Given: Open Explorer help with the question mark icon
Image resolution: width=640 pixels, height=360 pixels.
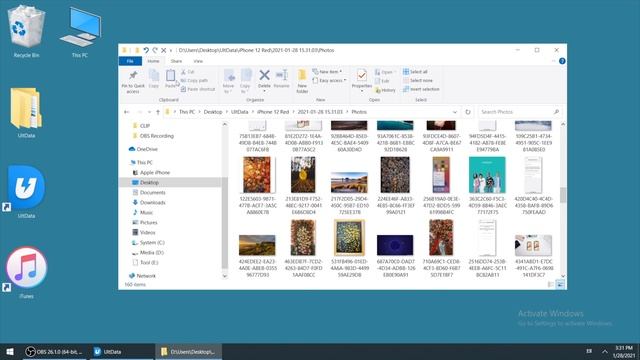Looking at the screenshot, I should [562, 61].
